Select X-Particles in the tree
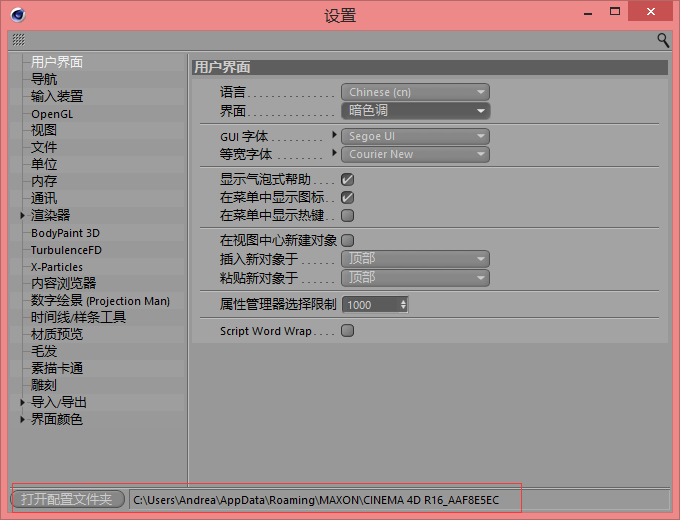The image size is (680, 520). (x=56, y=267)
